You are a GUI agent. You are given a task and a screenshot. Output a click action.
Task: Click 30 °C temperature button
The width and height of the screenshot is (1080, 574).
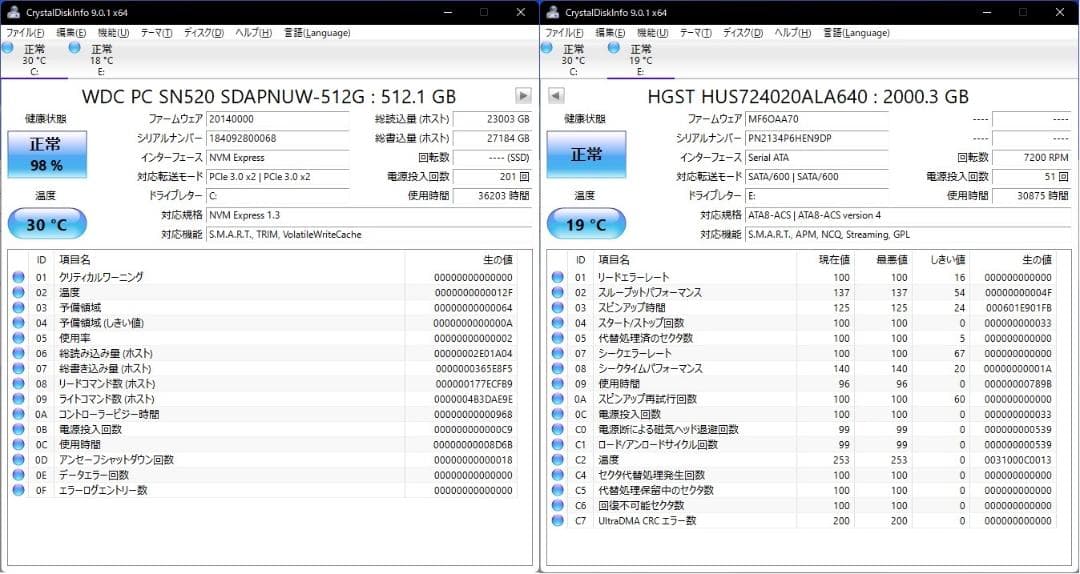point(48,224)
